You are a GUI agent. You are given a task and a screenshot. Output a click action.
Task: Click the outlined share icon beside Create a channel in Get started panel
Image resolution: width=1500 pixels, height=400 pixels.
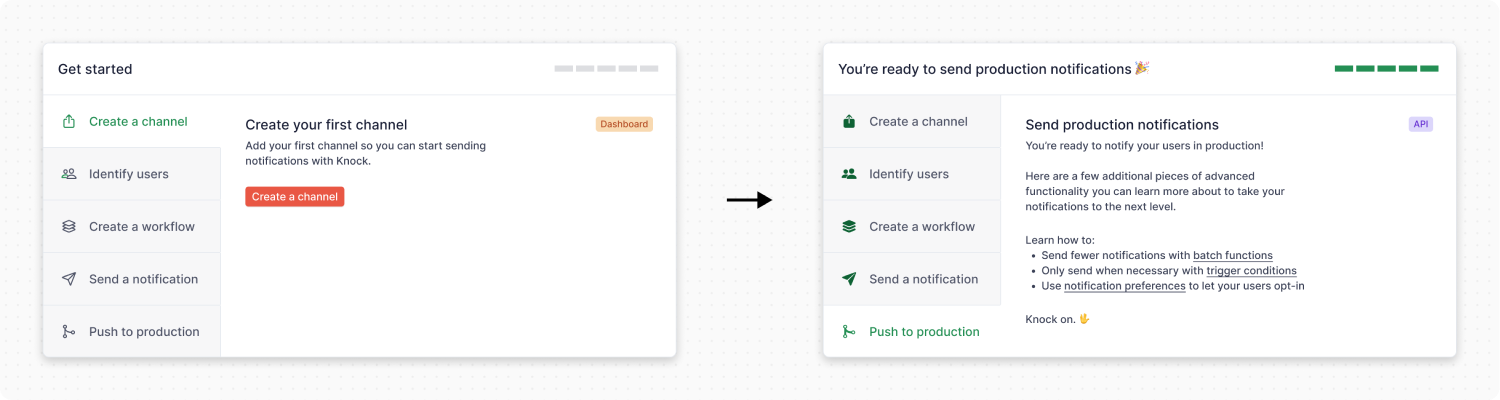tap(69, 122)
